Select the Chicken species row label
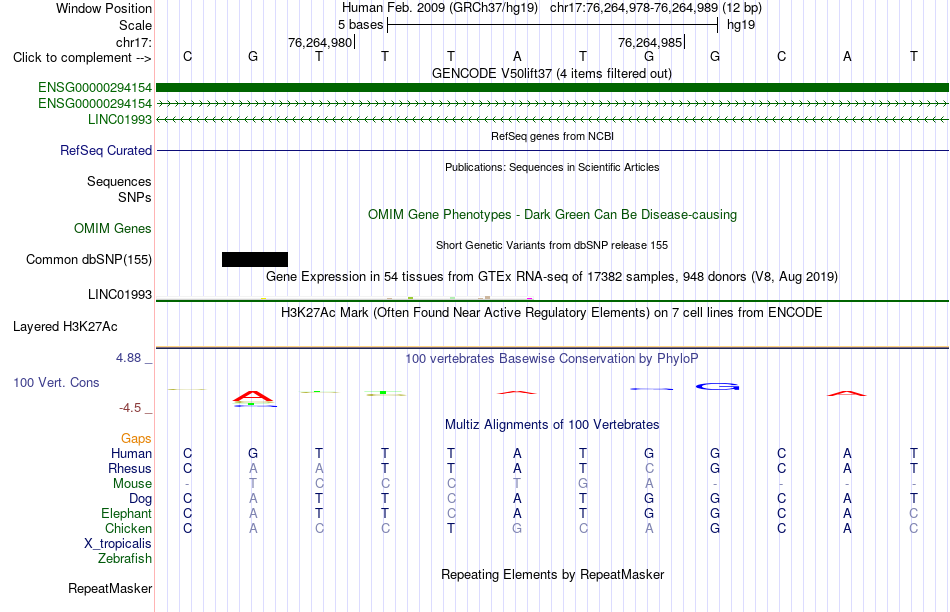This screenshot has height=612, width=950. point(128,529)
